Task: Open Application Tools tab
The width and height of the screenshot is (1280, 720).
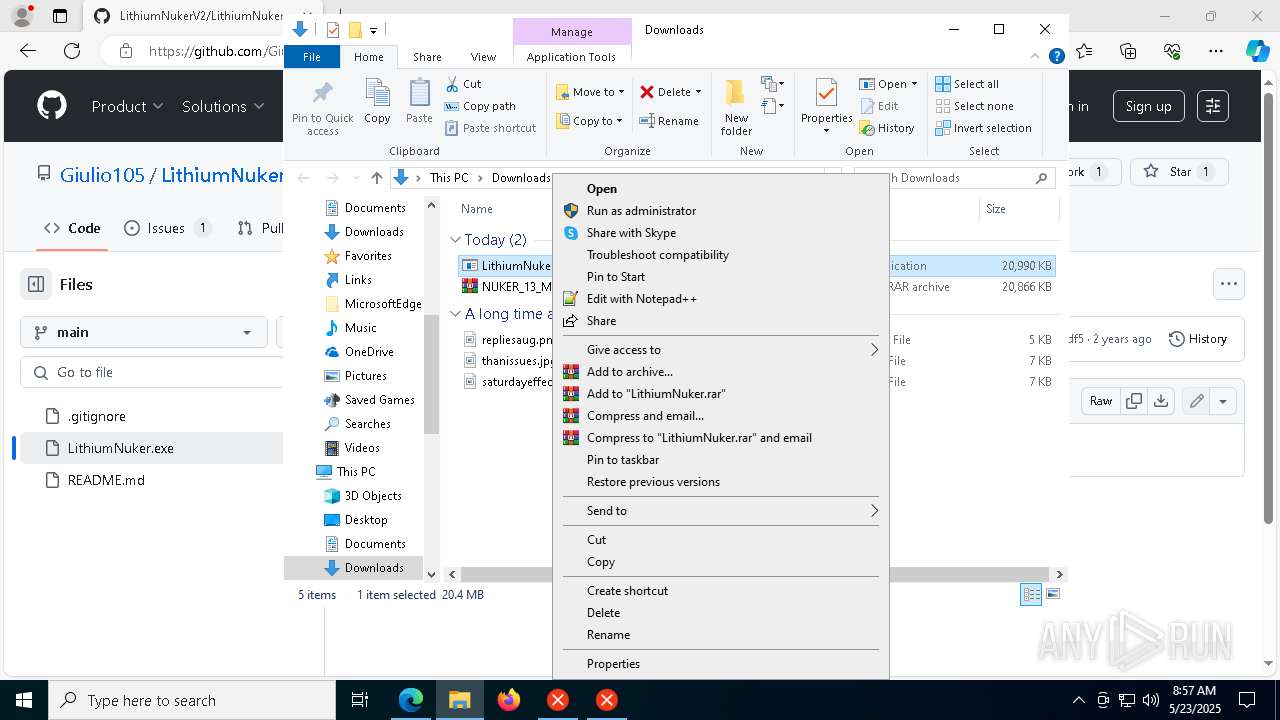Action: (x=571, y=57)
